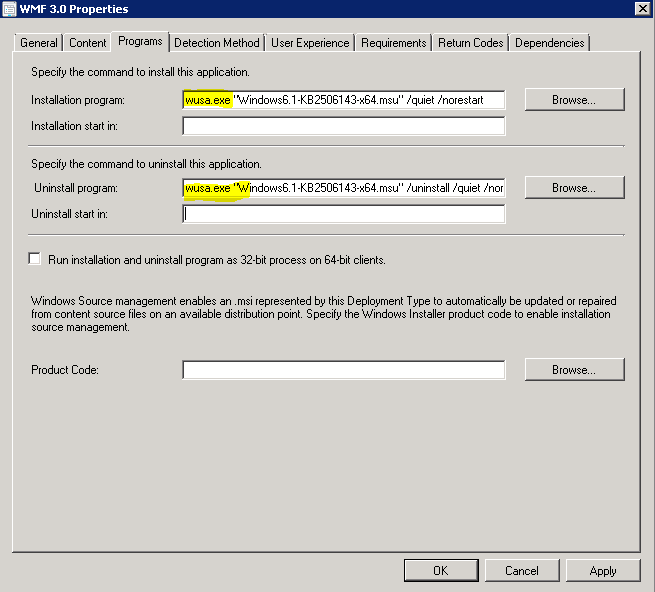Click the 'Installation start in:' label
Screen dimensions: 655x592
74,126
